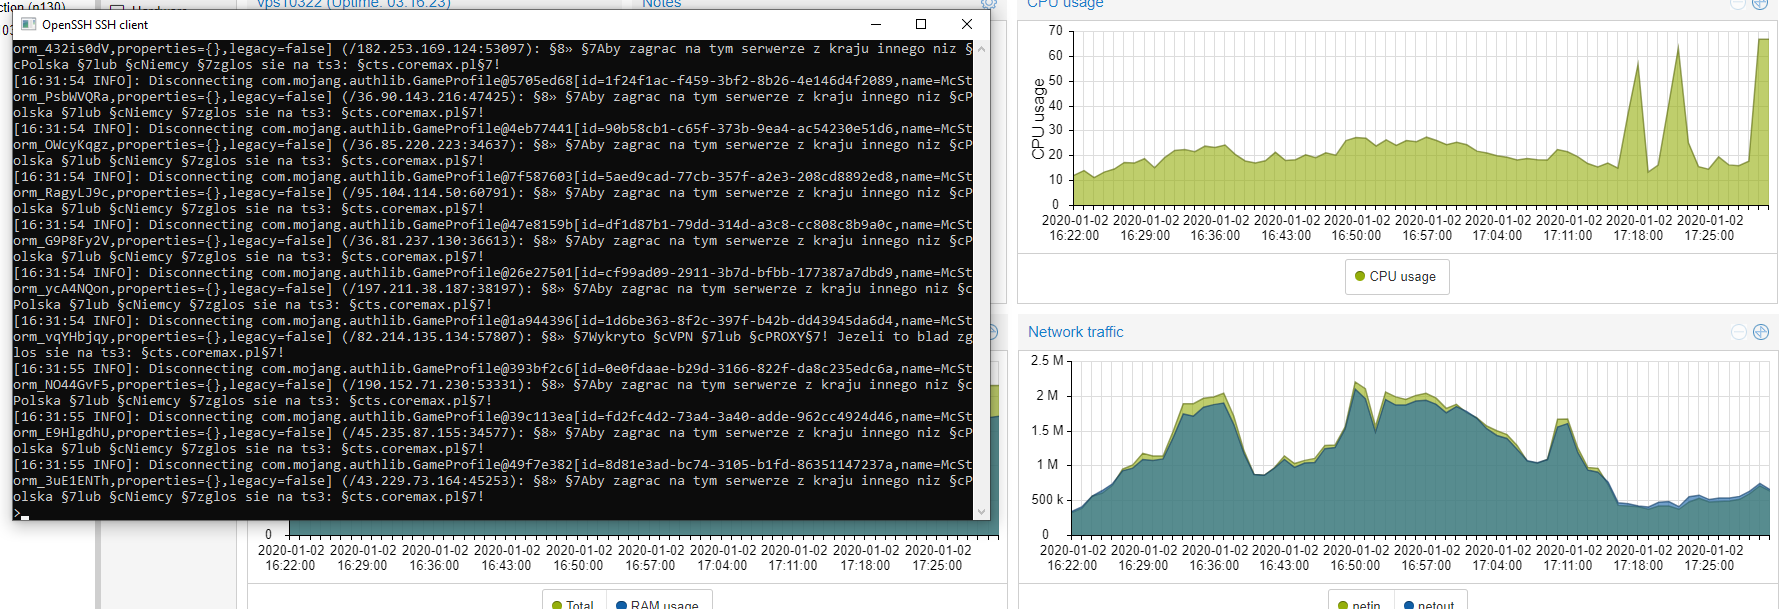This screenshot has width=1788, height=609.
Task: Close the OpenSSH SSH client window
Action: (966, 24)
